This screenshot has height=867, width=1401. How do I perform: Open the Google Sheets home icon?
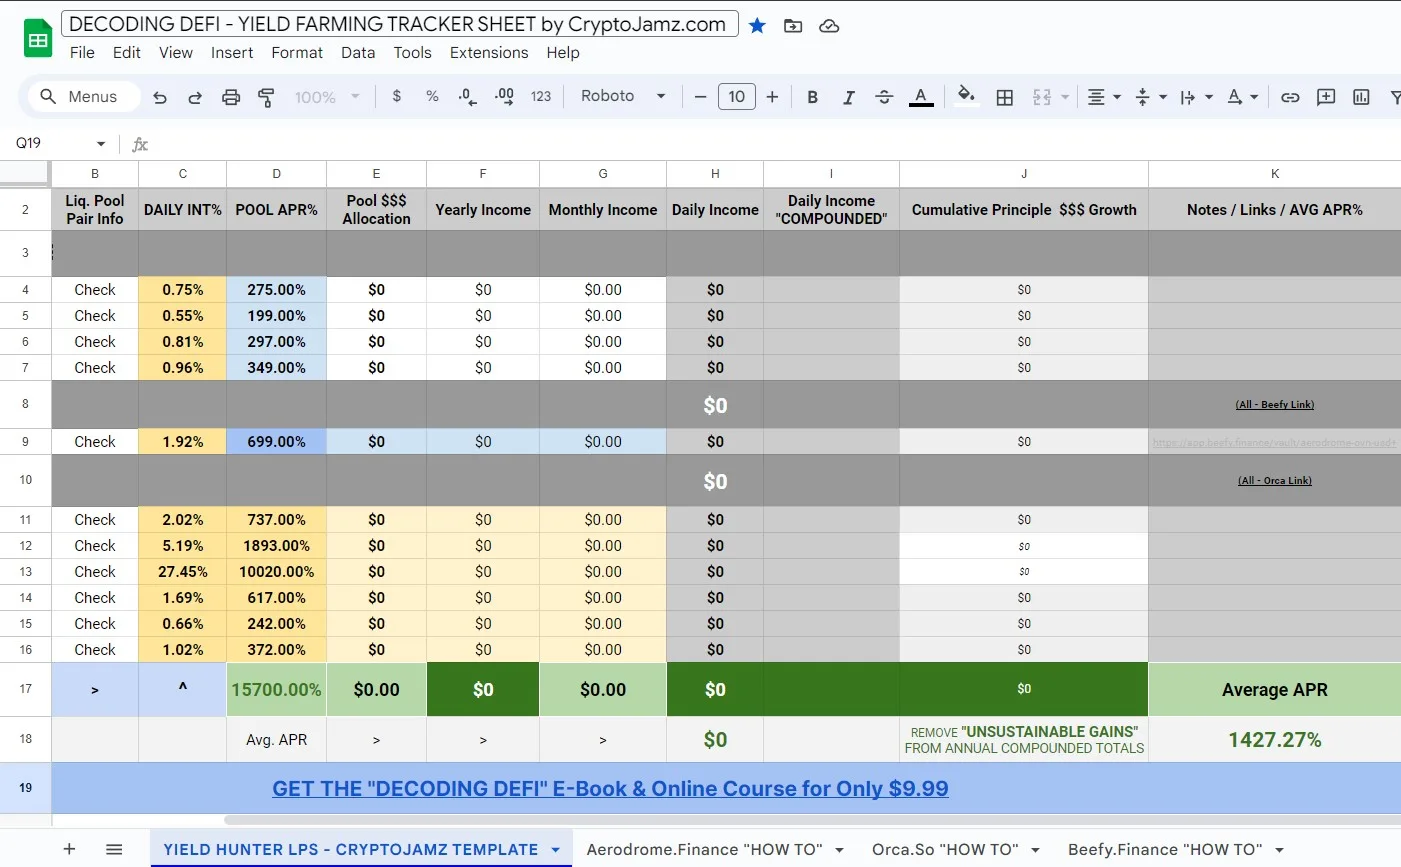(38, 39)
